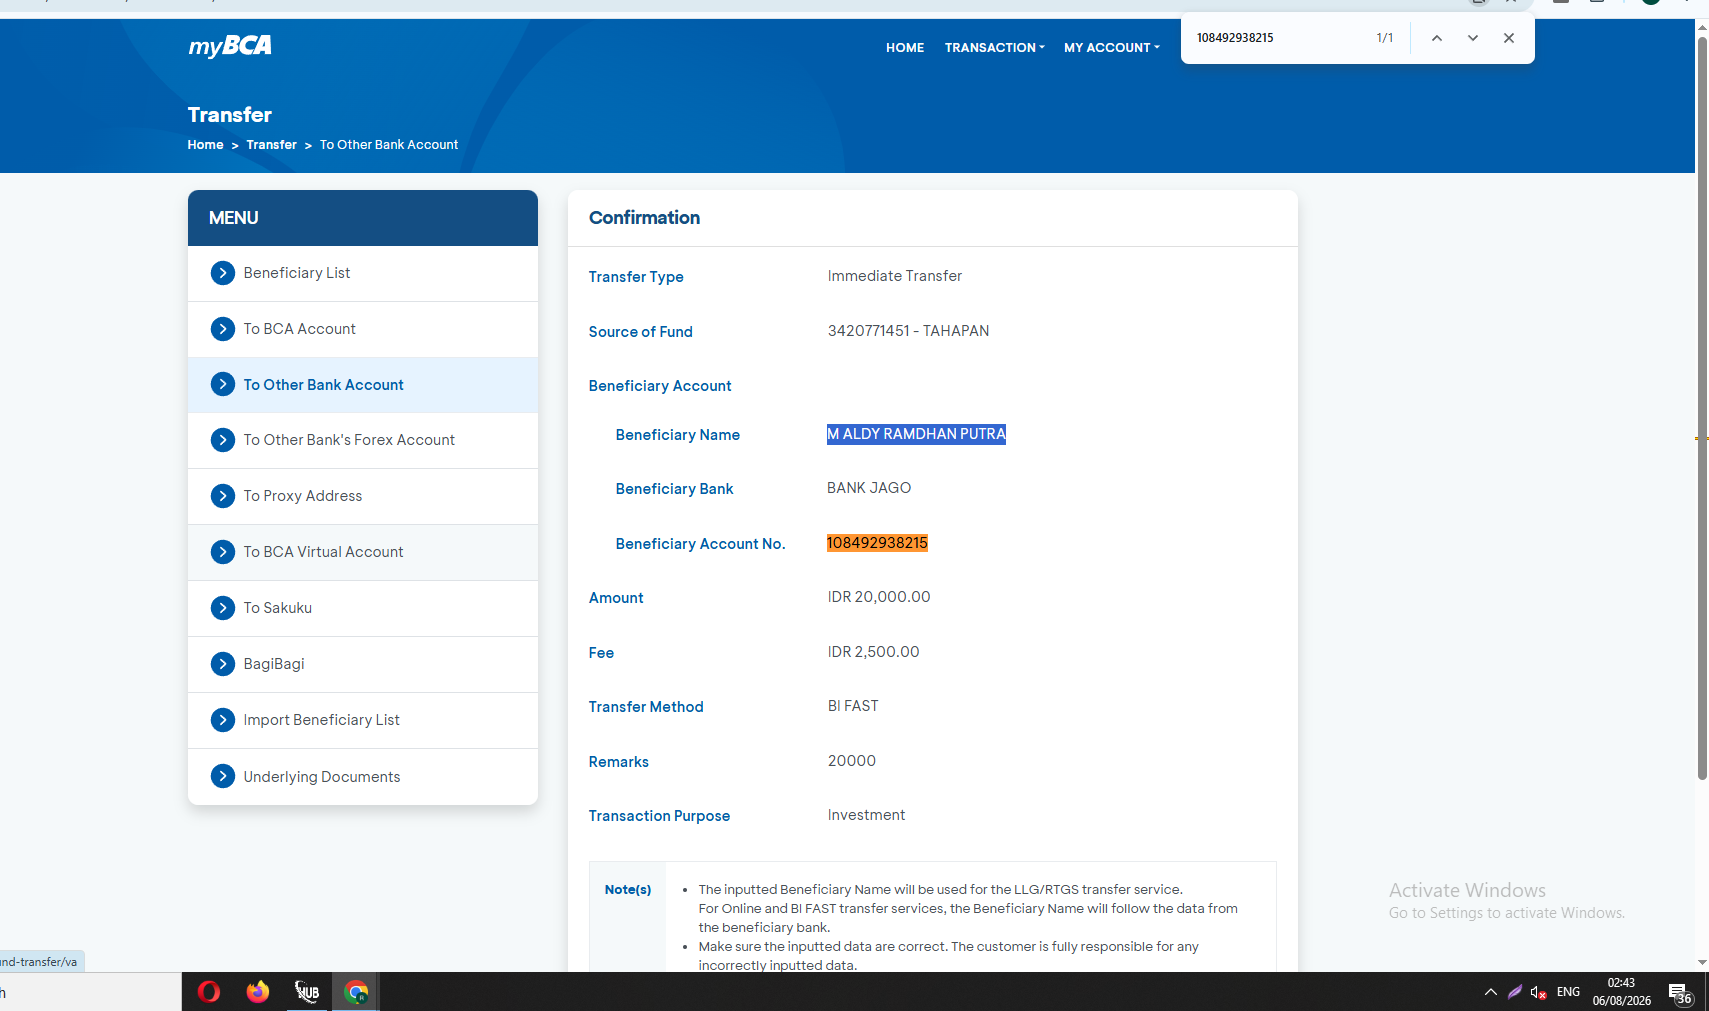Go to next find result
This screenshot has height=1011, width=1709.
pyautogui.click(x=1473, y=38)
